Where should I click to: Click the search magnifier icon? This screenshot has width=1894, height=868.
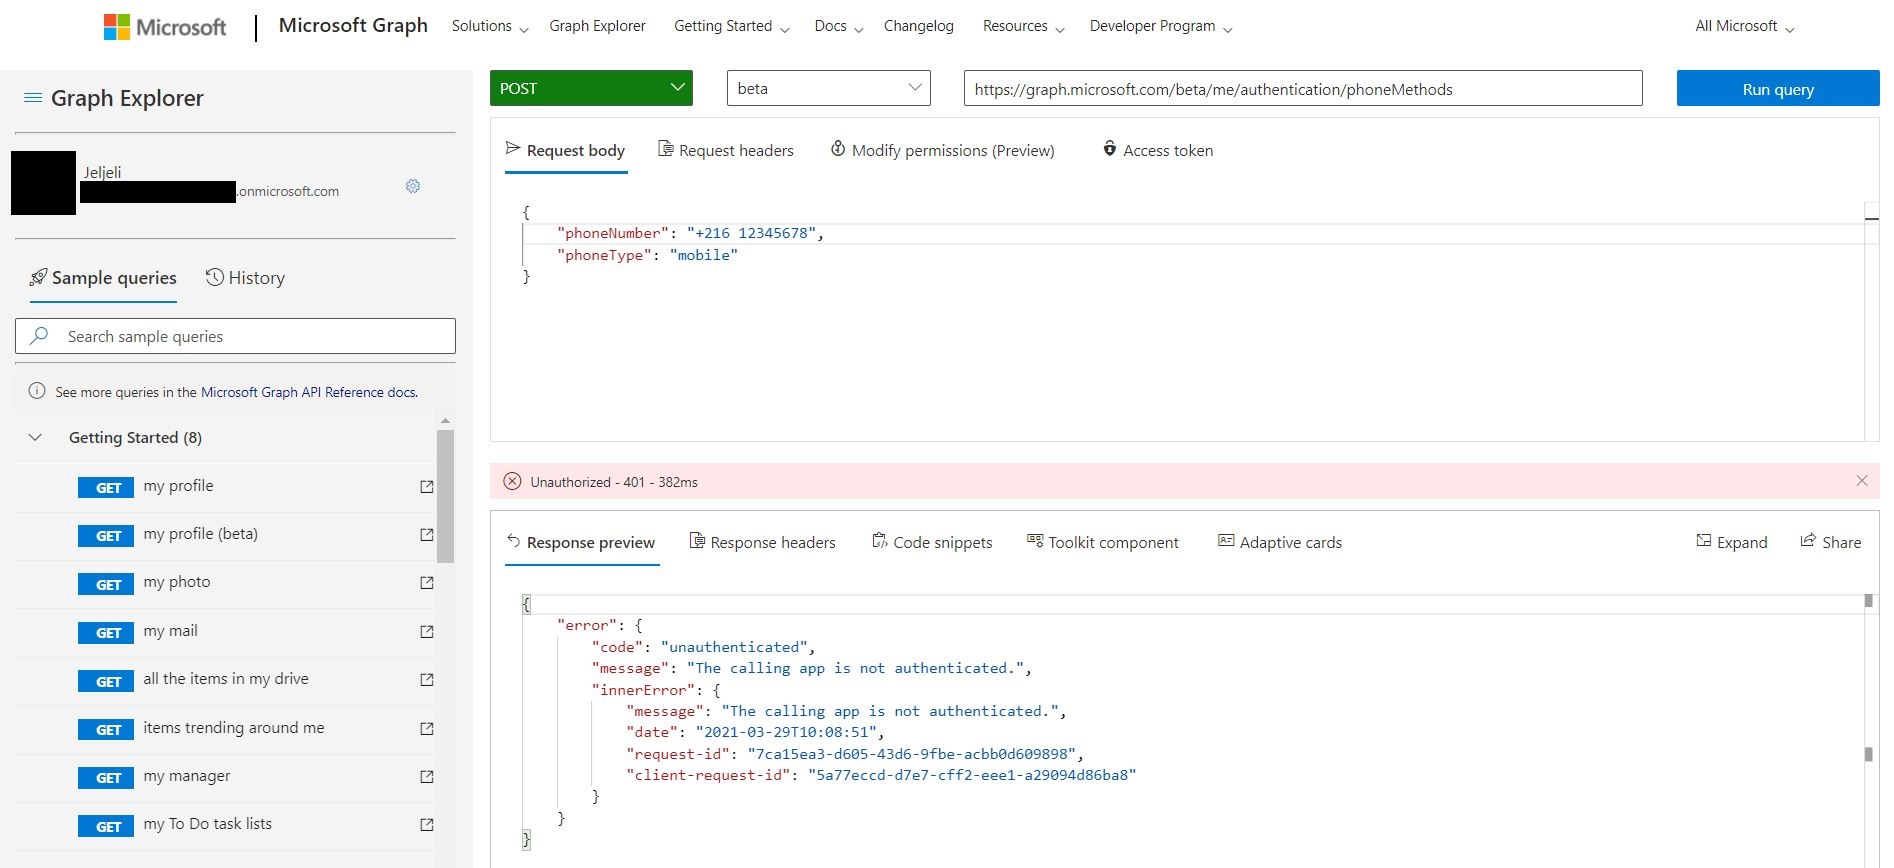tap(40, 336)
